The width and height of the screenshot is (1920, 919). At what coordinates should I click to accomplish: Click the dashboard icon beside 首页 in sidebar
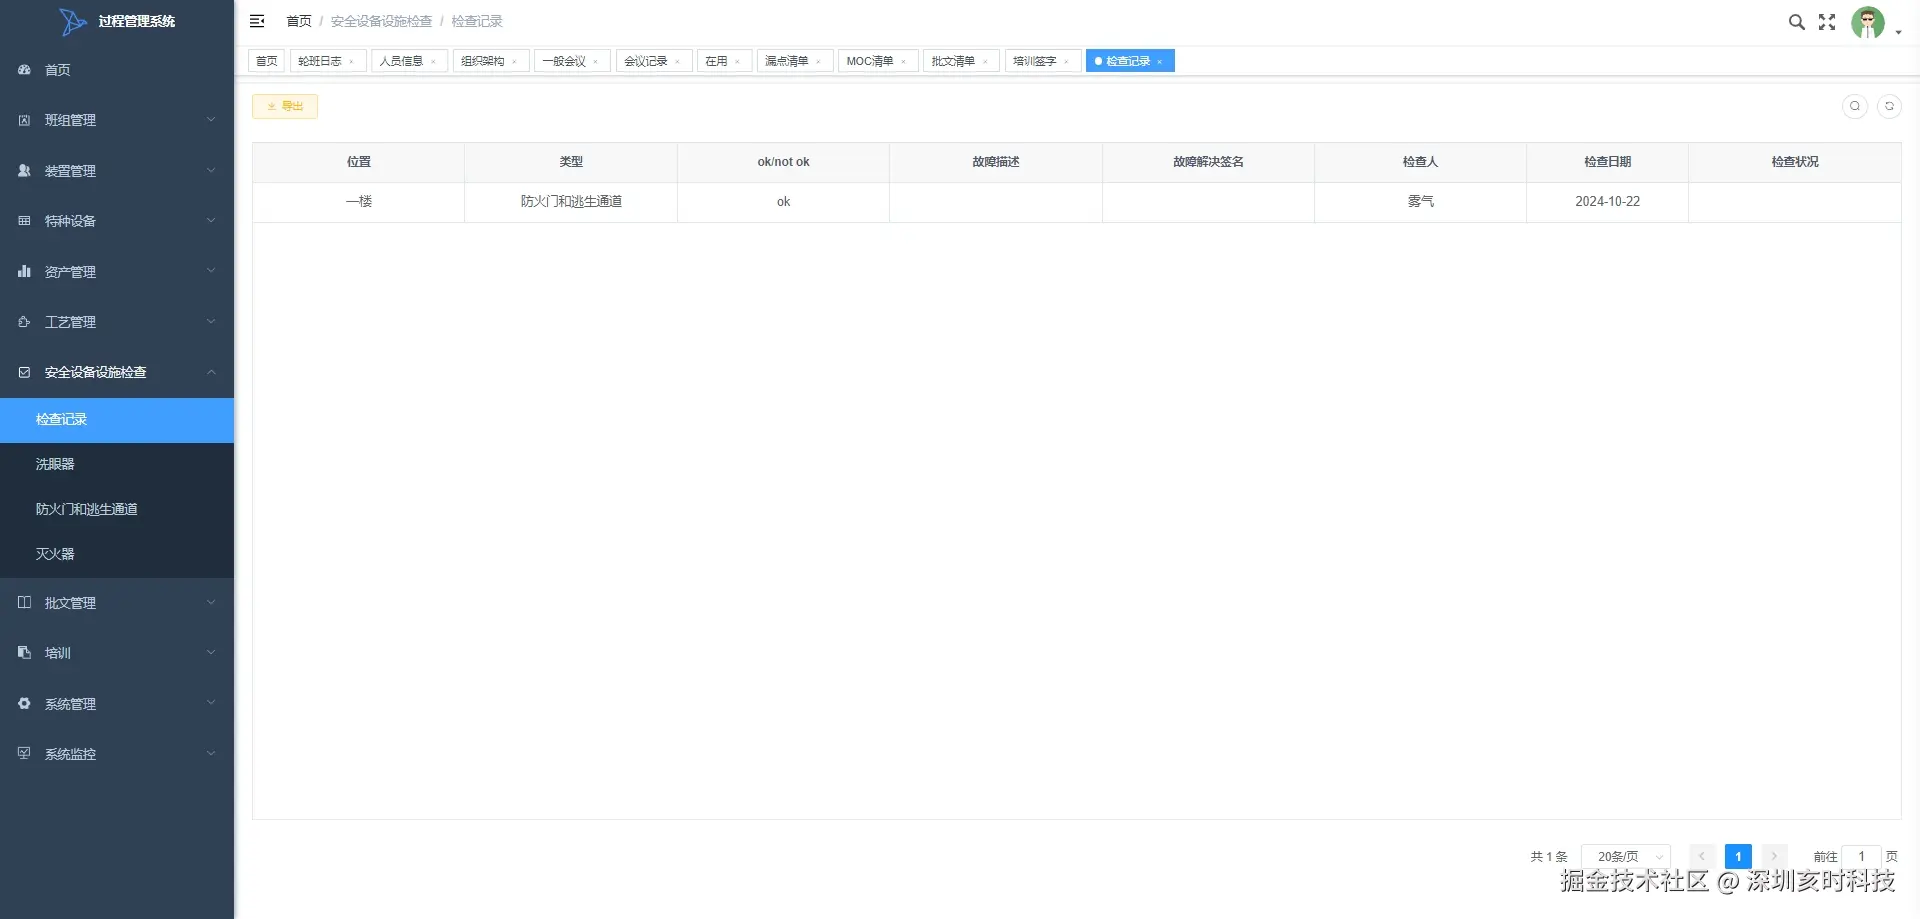pos(24,70)
